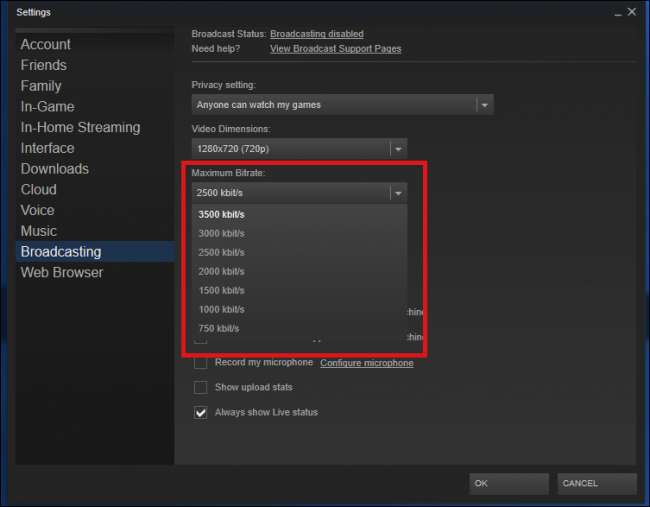Screen dimensions: 650x507
Task: Click the Broadcasting disabled status link
Action: pyautogui.click(x=317, y=34)
